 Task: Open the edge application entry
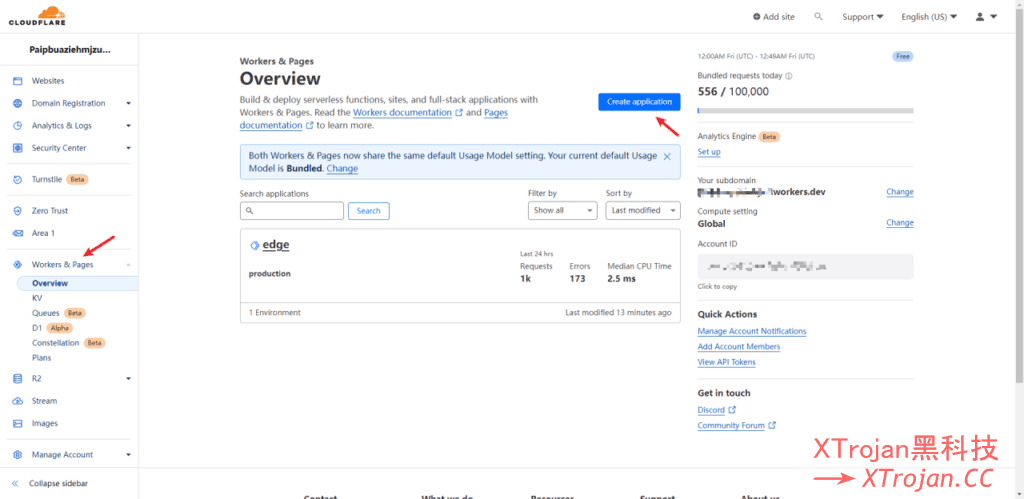(x=275, y=245)
